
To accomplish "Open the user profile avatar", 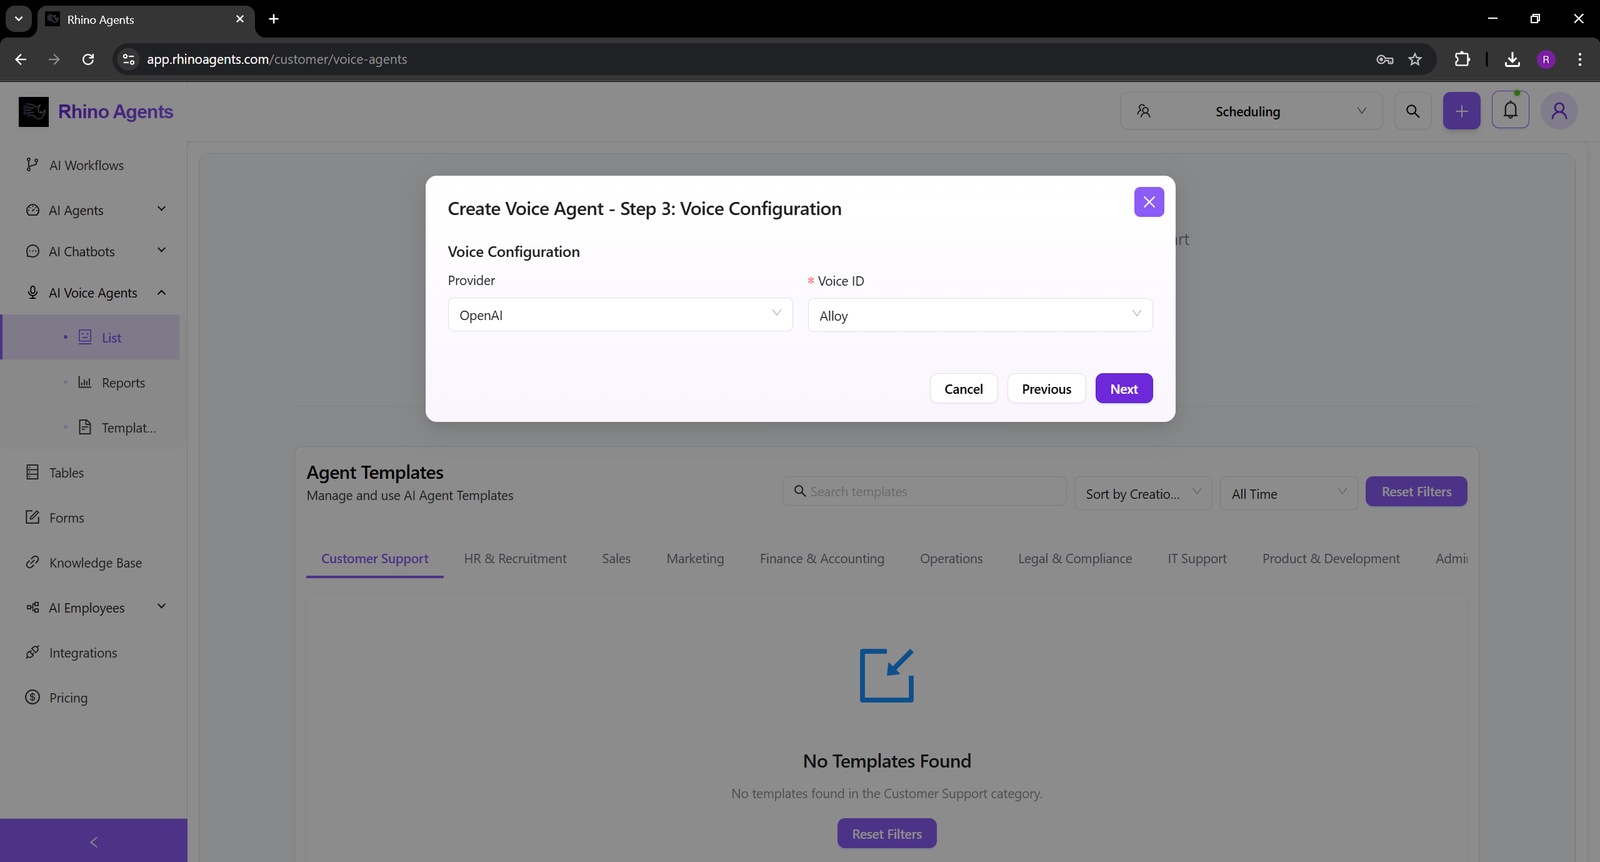I will point(1559,111).
